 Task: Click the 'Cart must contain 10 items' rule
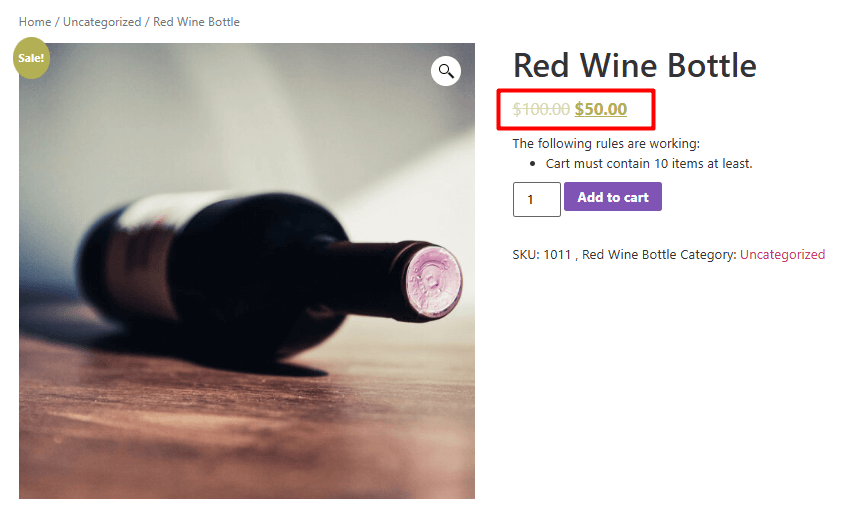point(648,163)
